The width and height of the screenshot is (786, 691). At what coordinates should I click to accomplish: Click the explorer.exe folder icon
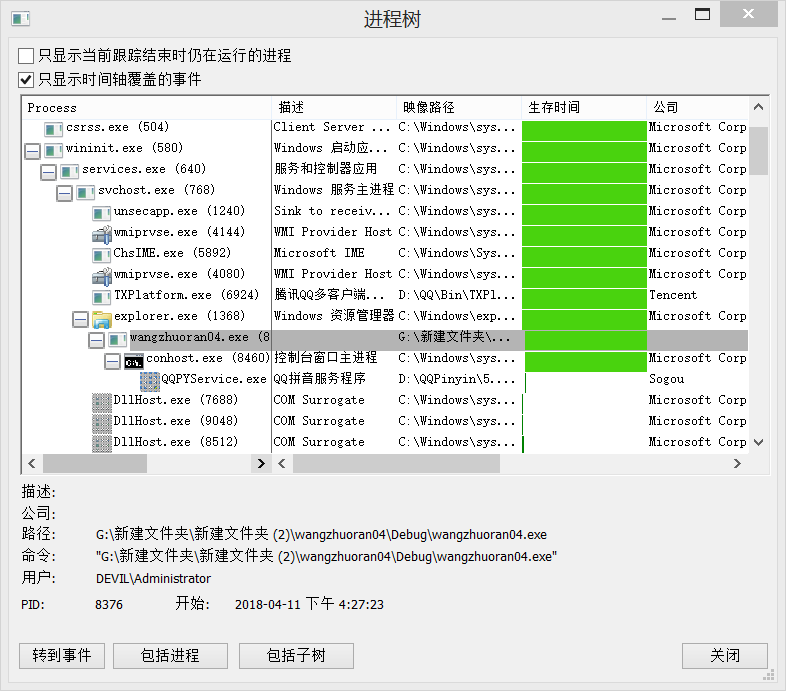pos(102,319)
